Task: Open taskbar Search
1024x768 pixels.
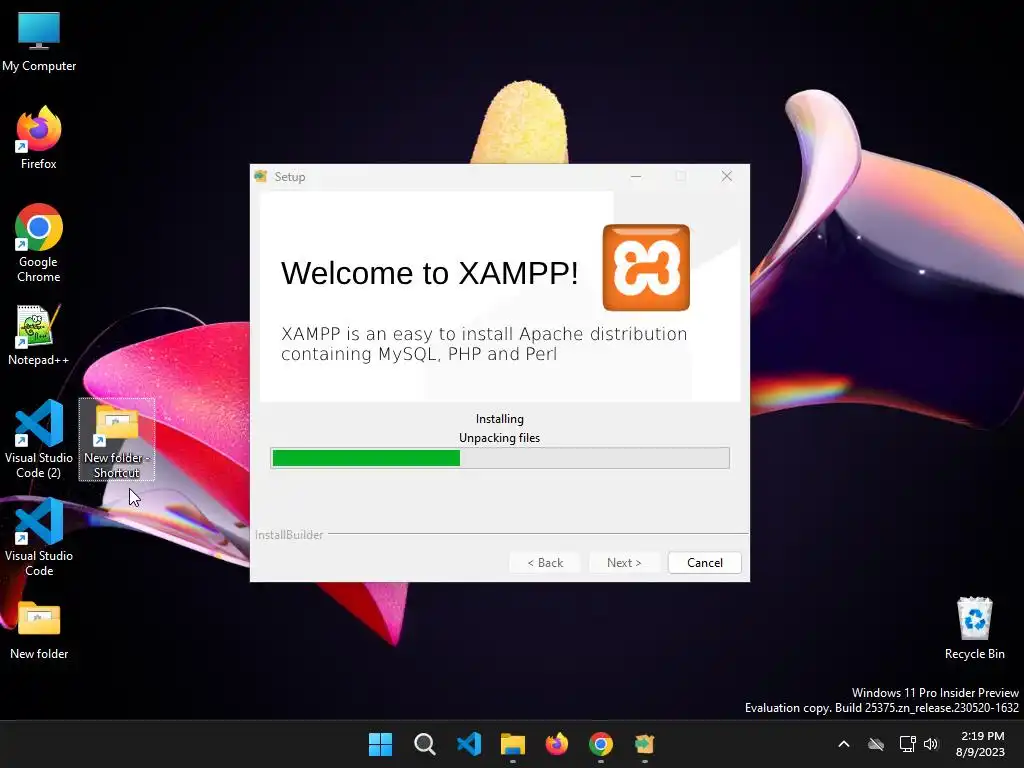Action: click(424, 744)
